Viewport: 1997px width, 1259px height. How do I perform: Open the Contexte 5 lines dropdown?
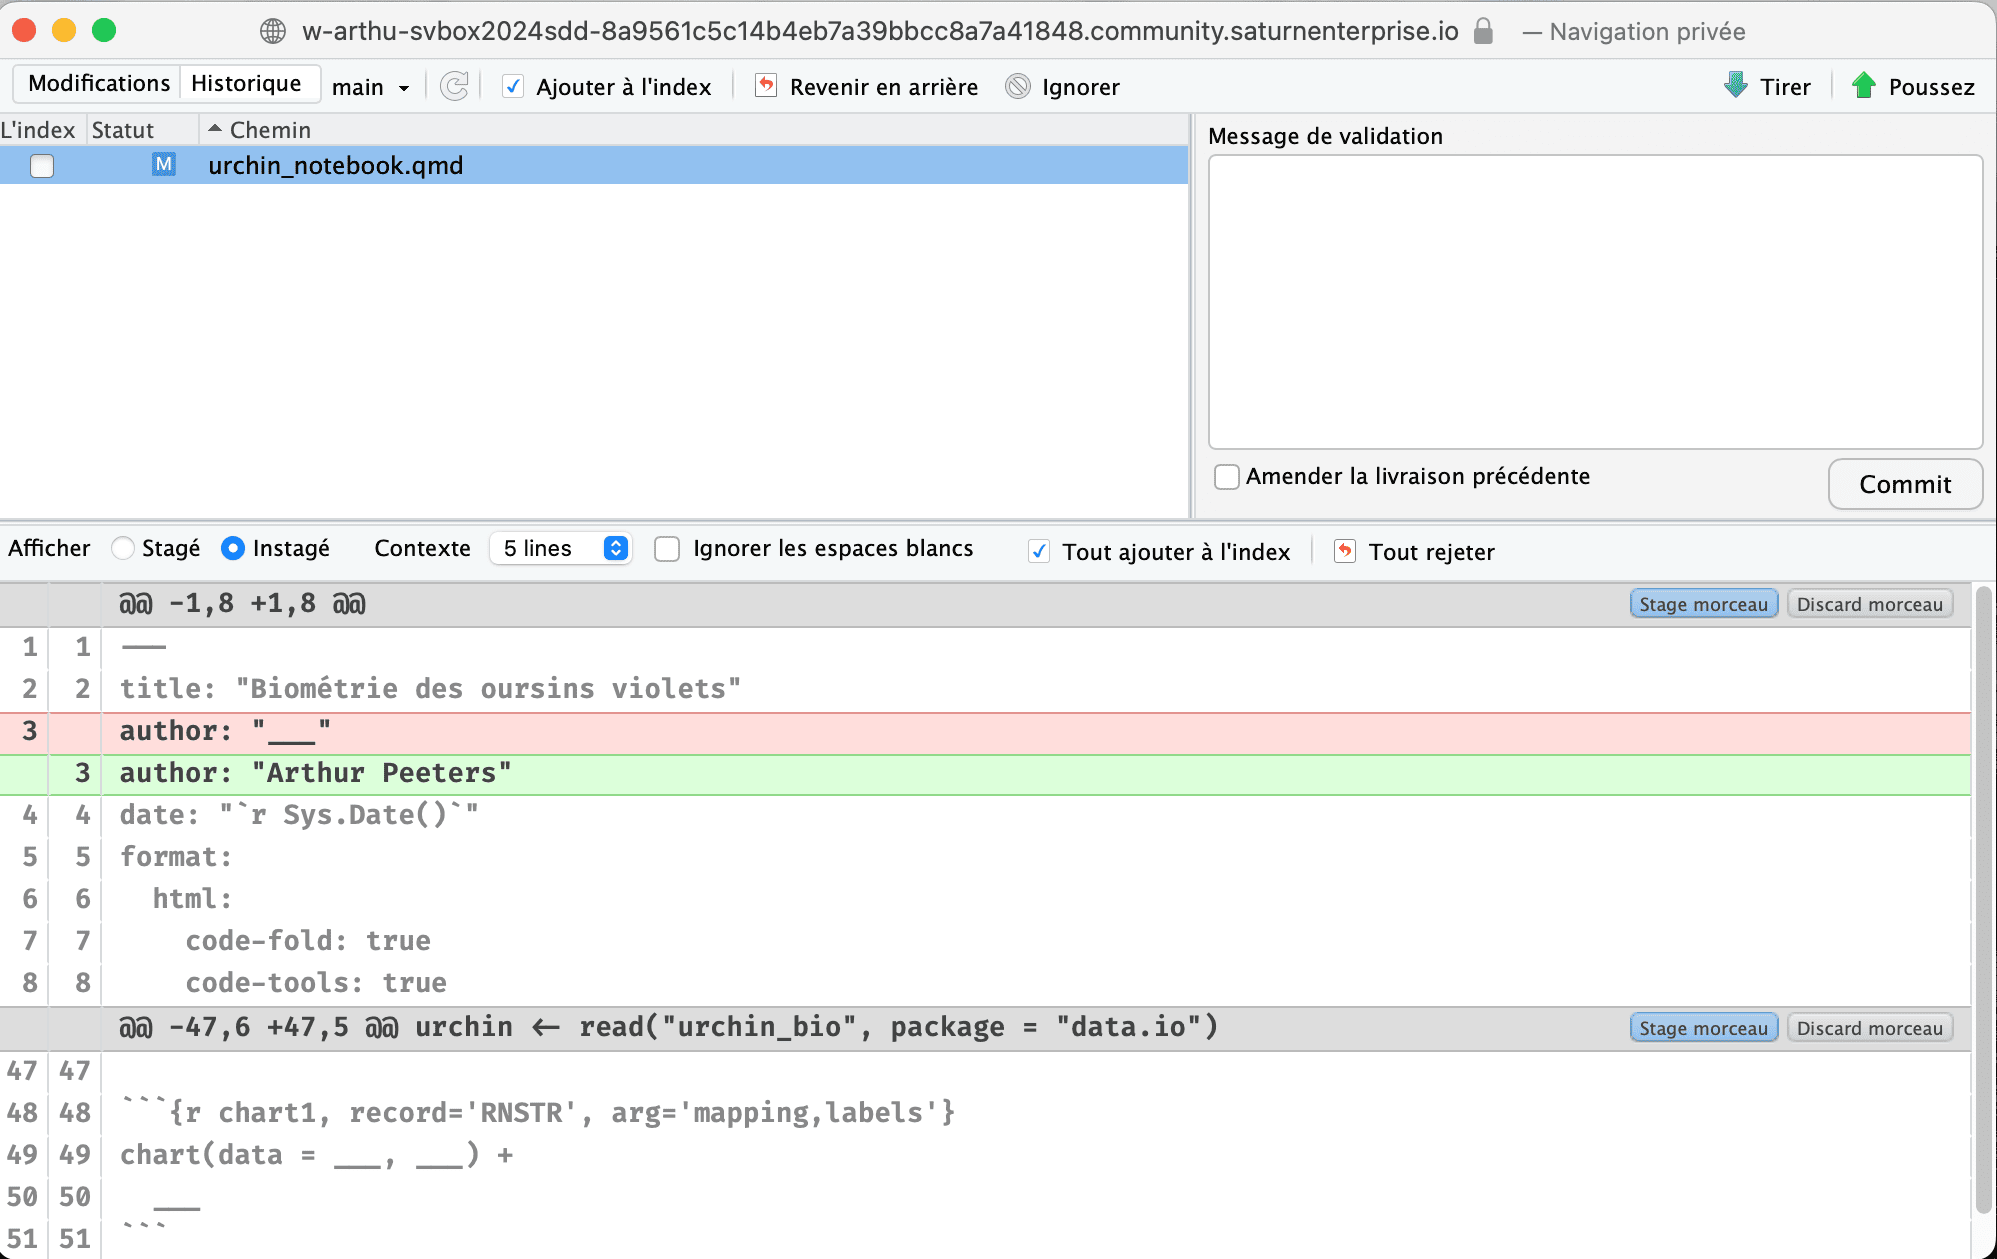560,548
